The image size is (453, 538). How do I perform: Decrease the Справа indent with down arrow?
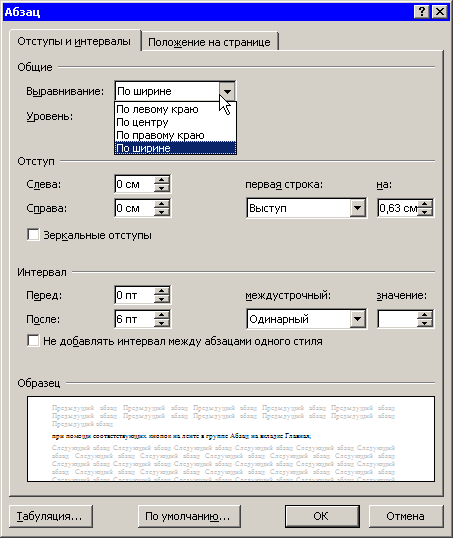click(162, 212)
